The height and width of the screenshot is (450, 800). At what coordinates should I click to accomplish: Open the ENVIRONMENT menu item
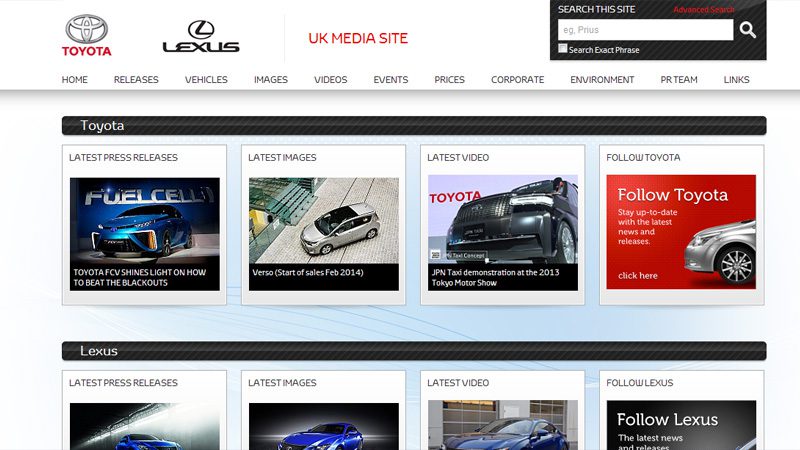tap(602, 80)
